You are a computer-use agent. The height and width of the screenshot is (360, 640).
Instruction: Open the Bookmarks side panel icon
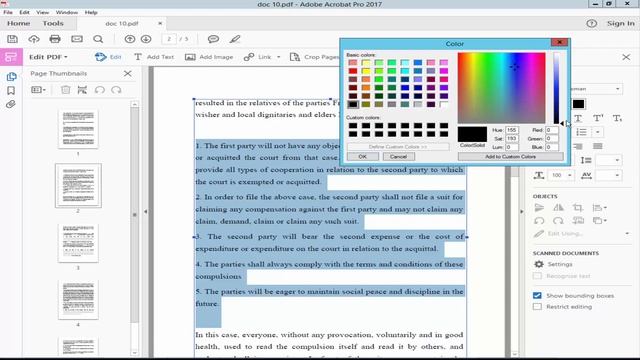pyautogui.click(x=11, y=90)
